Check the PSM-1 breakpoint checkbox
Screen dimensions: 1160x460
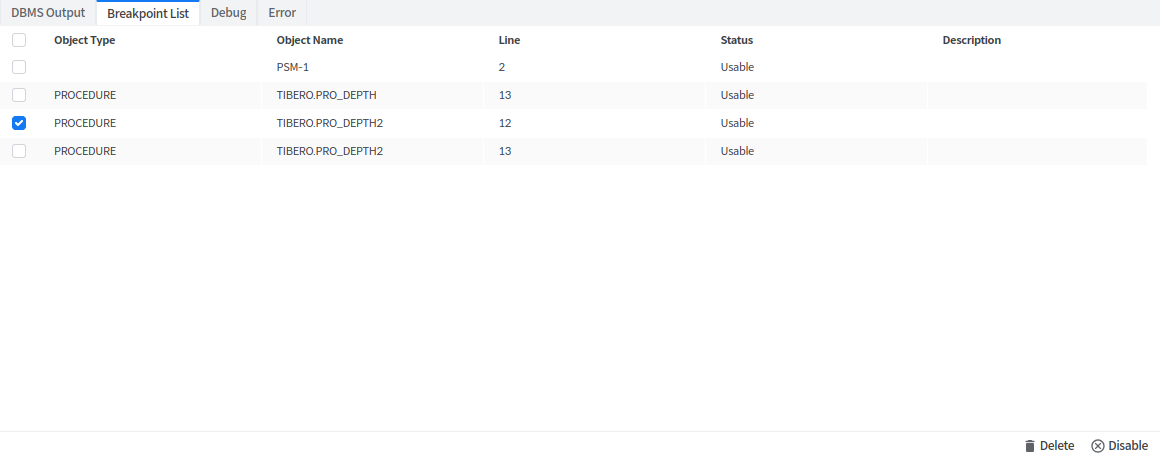18,67
